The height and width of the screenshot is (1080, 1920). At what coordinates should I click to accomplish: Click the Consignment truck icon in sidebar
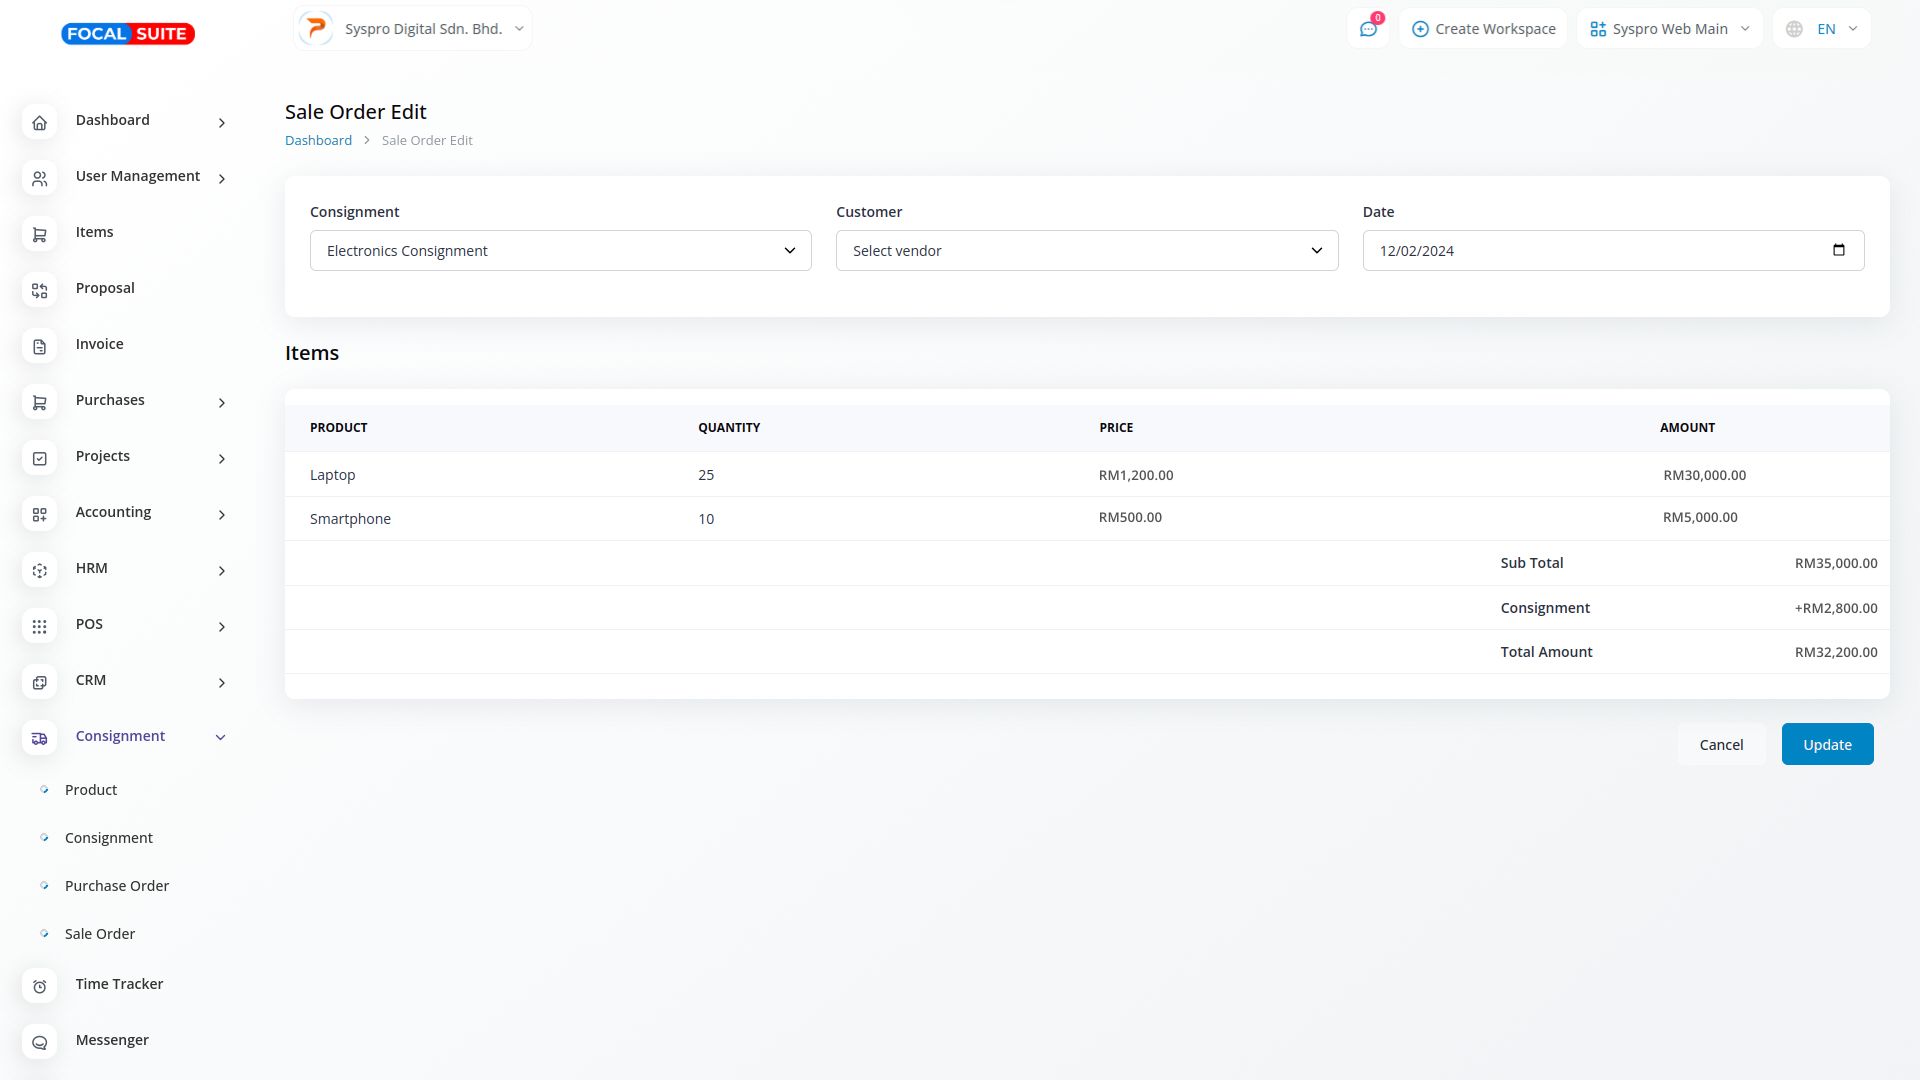(x=39, y=739)
